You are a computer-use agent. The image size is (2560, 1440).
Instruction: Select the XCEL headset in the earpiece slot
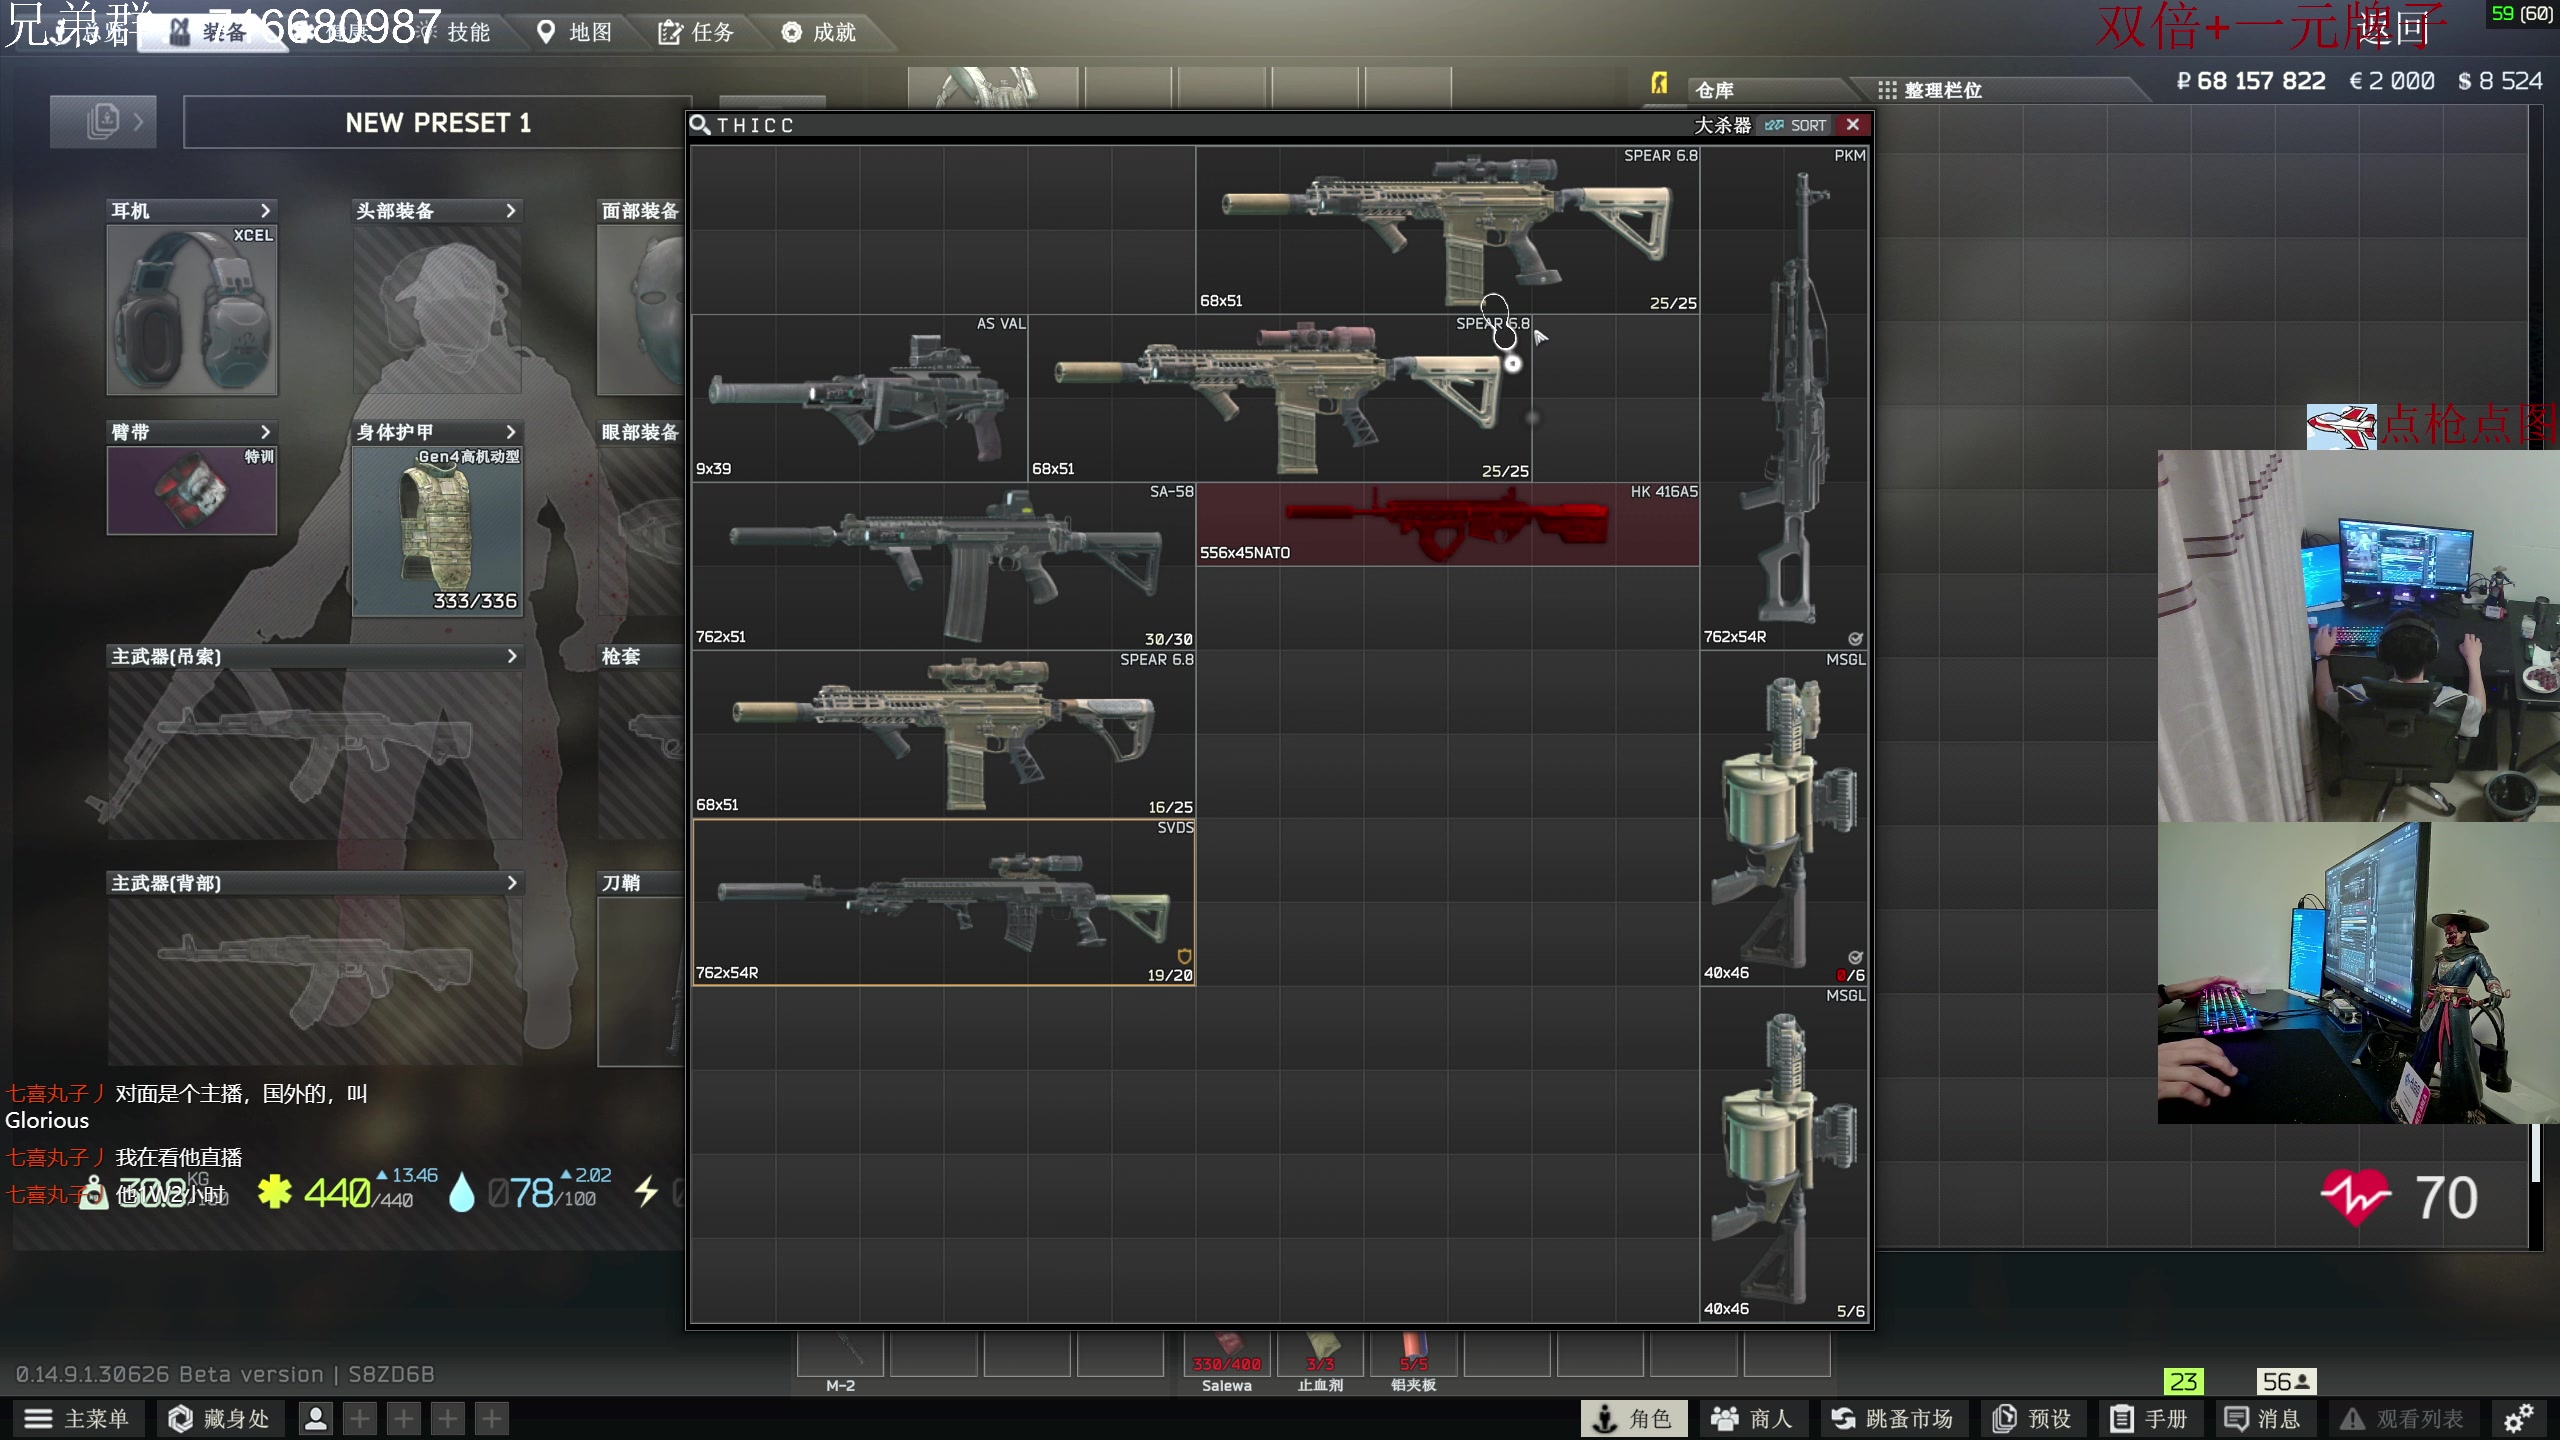[x=192, y=310]
